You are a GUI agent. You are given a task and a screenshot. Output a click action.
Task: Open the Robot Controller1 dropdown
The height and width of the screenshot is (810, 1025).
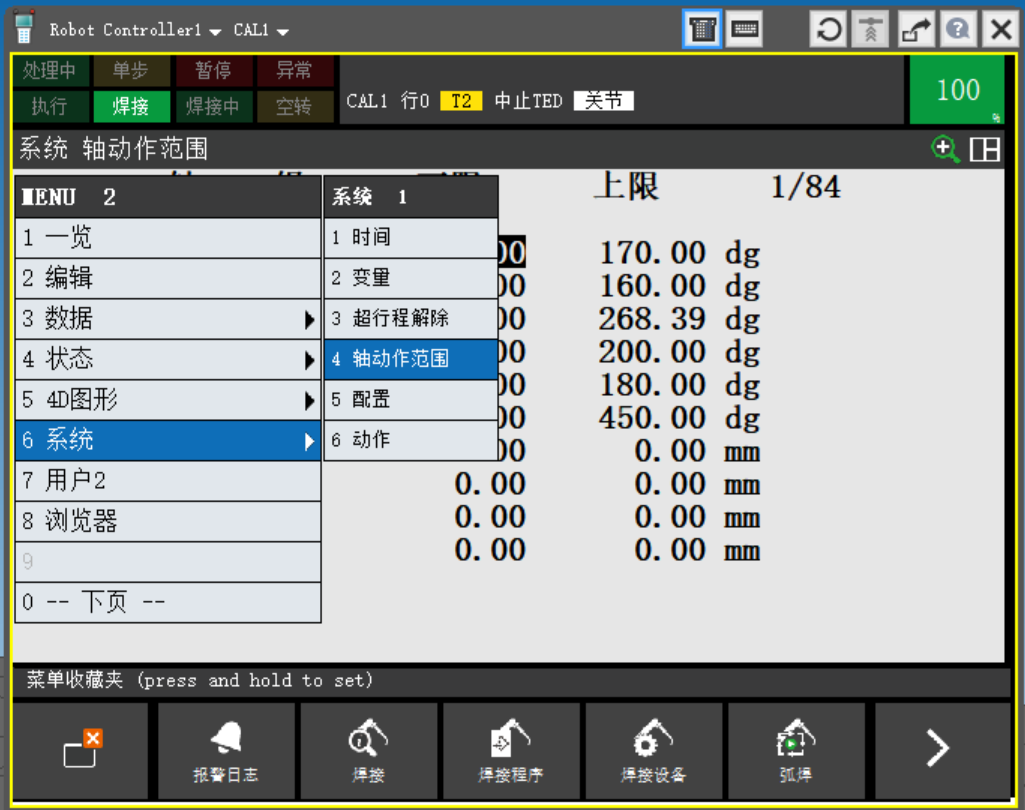click(x=135, y=30)
